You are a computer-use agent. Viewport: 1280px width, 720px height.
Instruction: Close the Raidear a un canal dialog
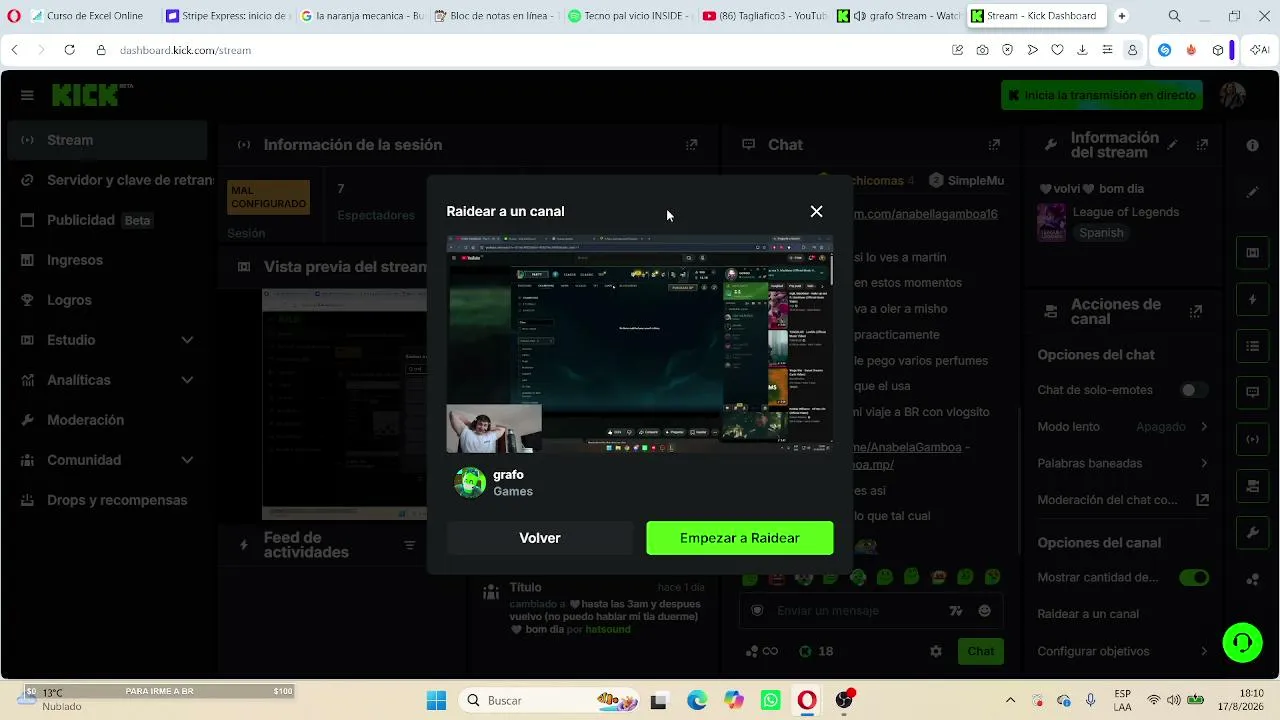click(x=816, y=211)
